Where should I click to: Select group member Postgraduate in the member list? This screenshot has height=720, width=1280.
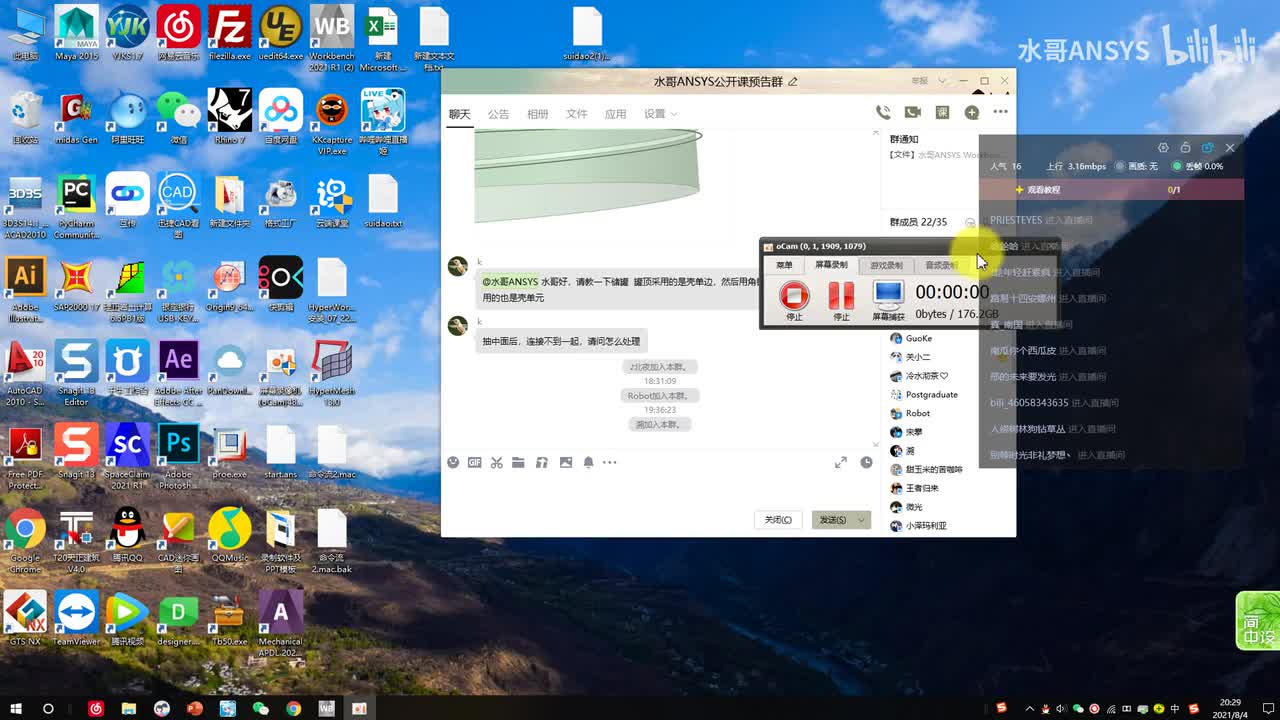924,395
